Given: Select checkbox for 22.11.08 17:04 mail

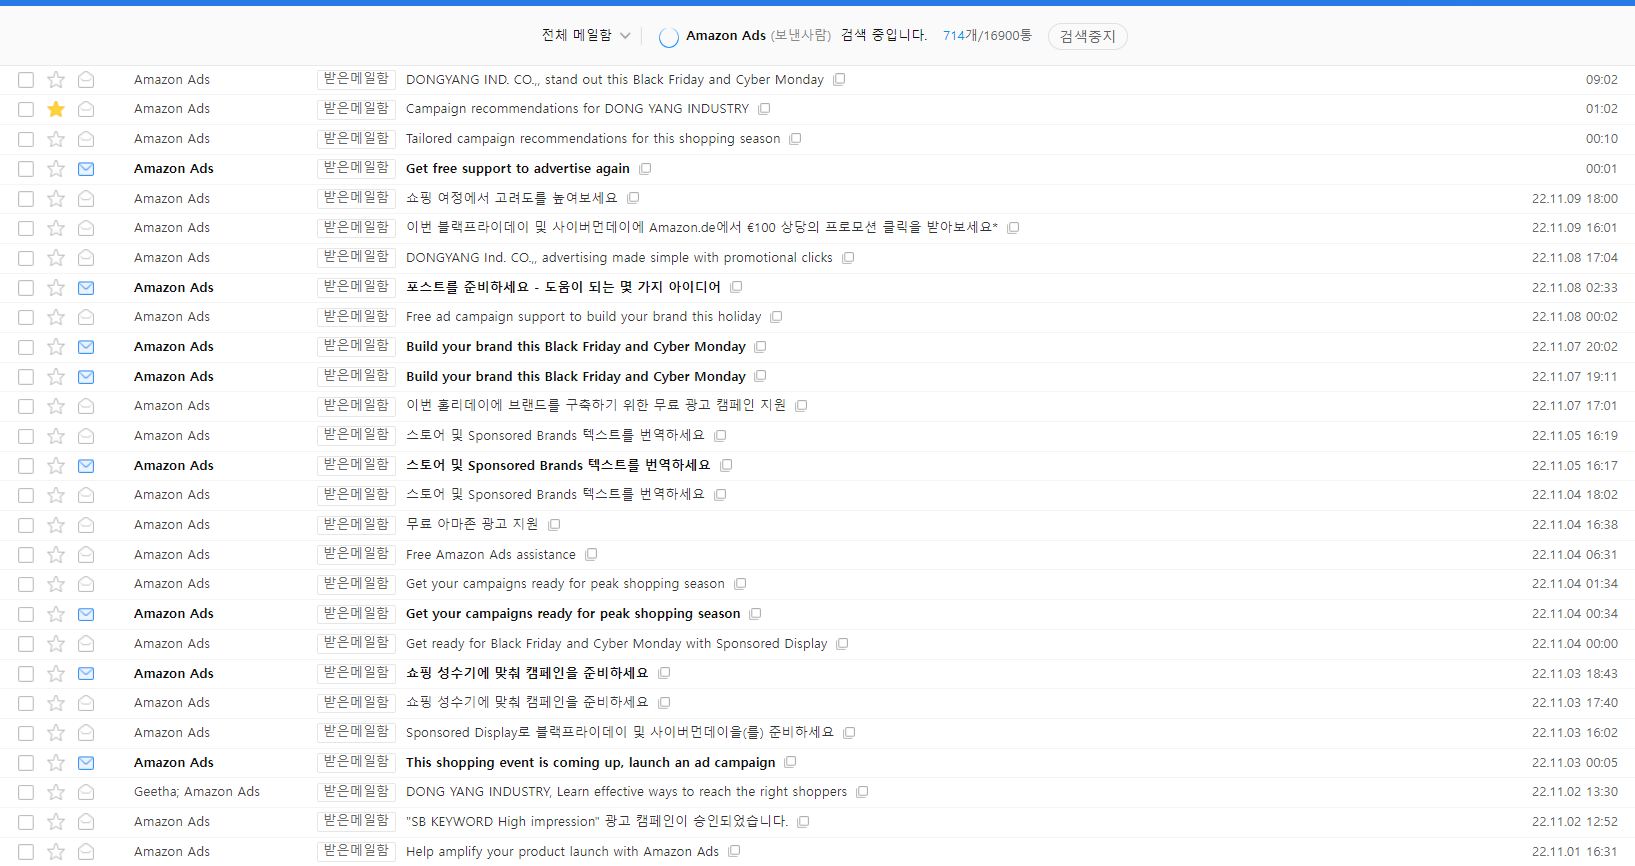Looking at the screenshot, I should pos(26,258).
